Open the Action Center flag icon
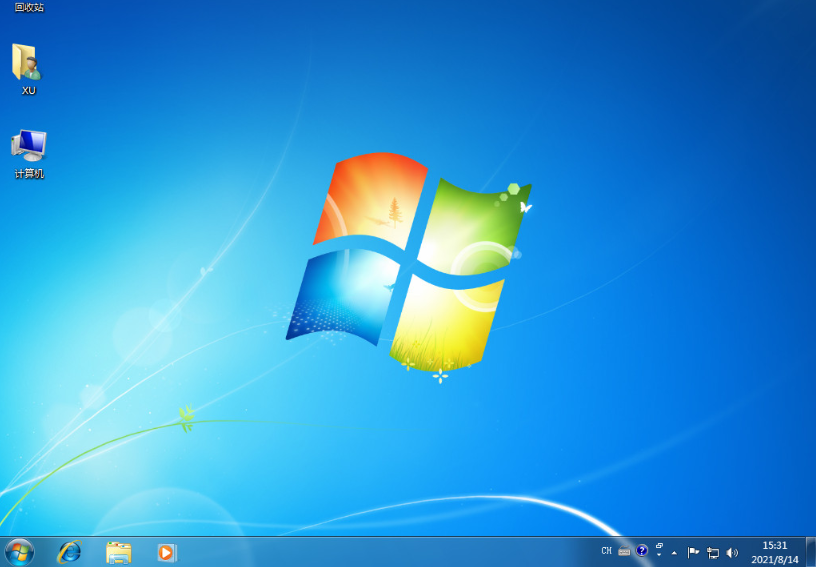This screenshot has width=816, height=567. coord(693,552)
